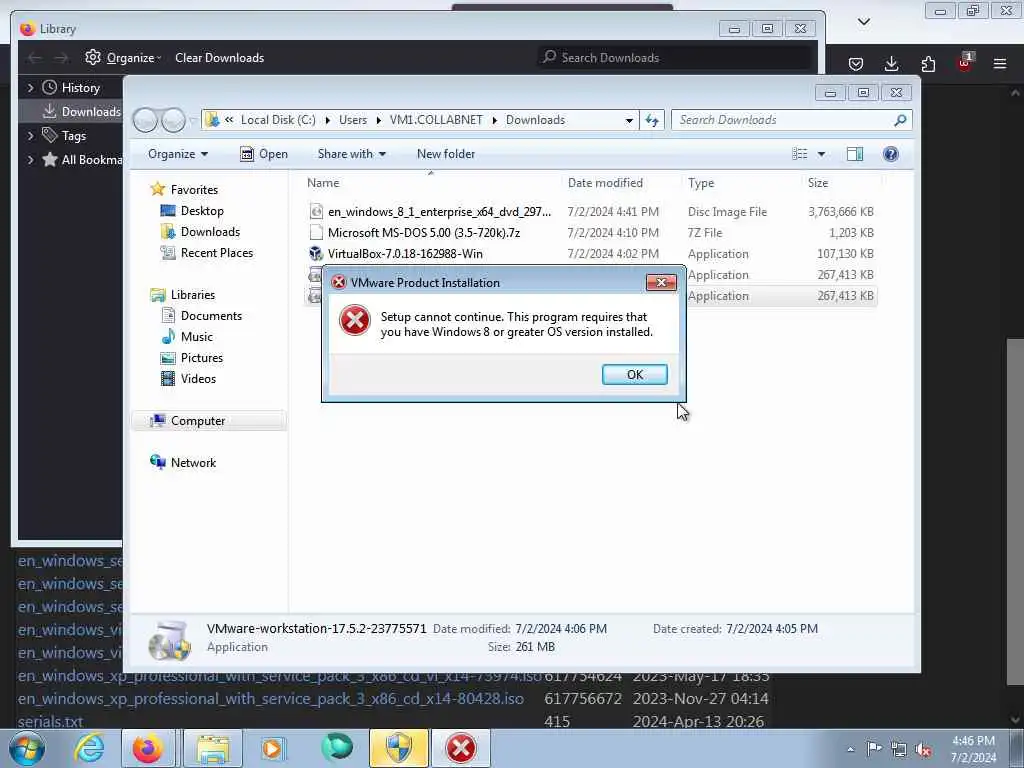Click uBlock Origin extension icon
The height and width of the screenshot is (768, 1024).
coord(965,62)
